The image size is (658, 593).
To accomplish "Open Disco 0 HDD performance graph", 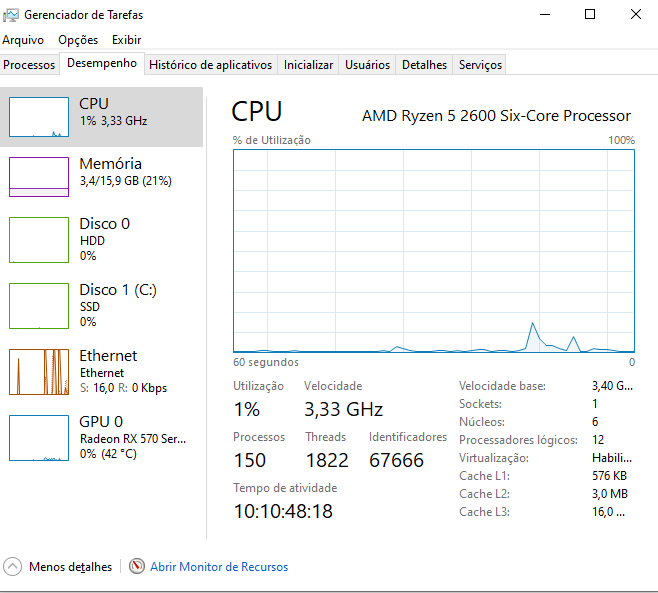I will coord(39,239).
